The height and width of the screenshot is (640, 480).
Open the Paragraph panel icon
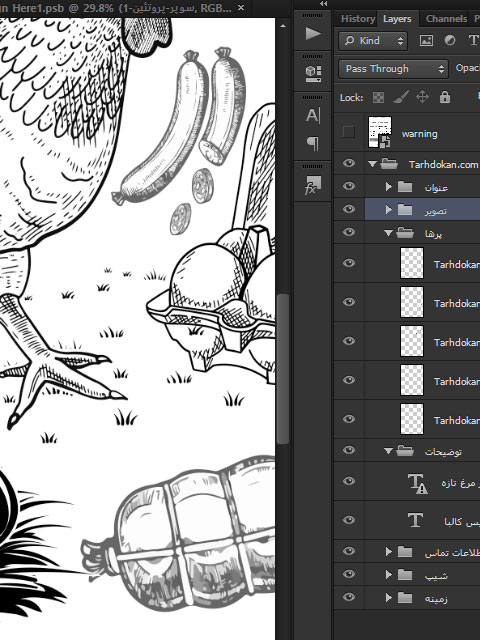[313, 144]
